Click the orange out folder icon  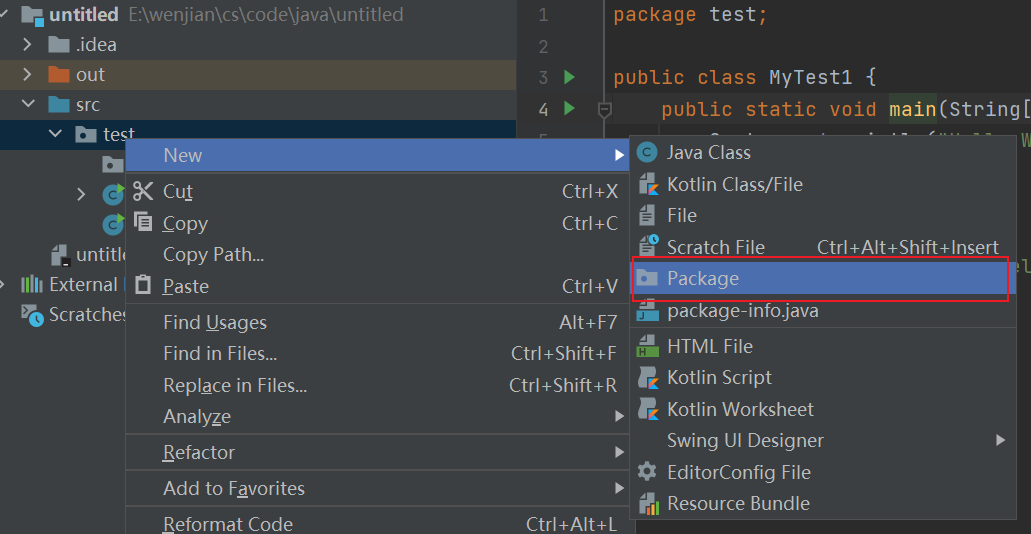coord(59,74)
